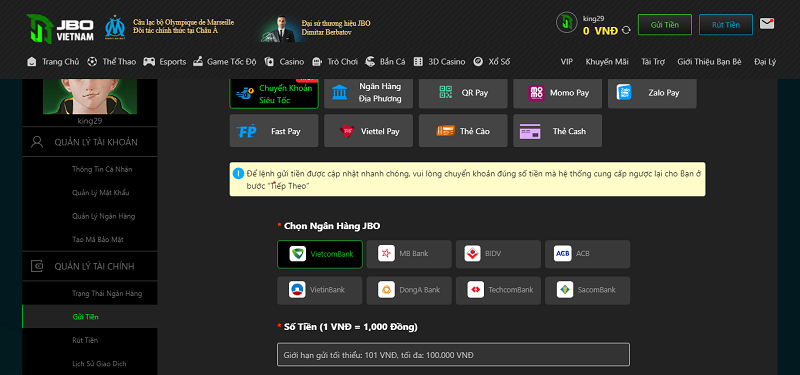Click the VietinBank logo icon
Image resolution: width=800 pixels, height=375 pixels.
point(297,290)
